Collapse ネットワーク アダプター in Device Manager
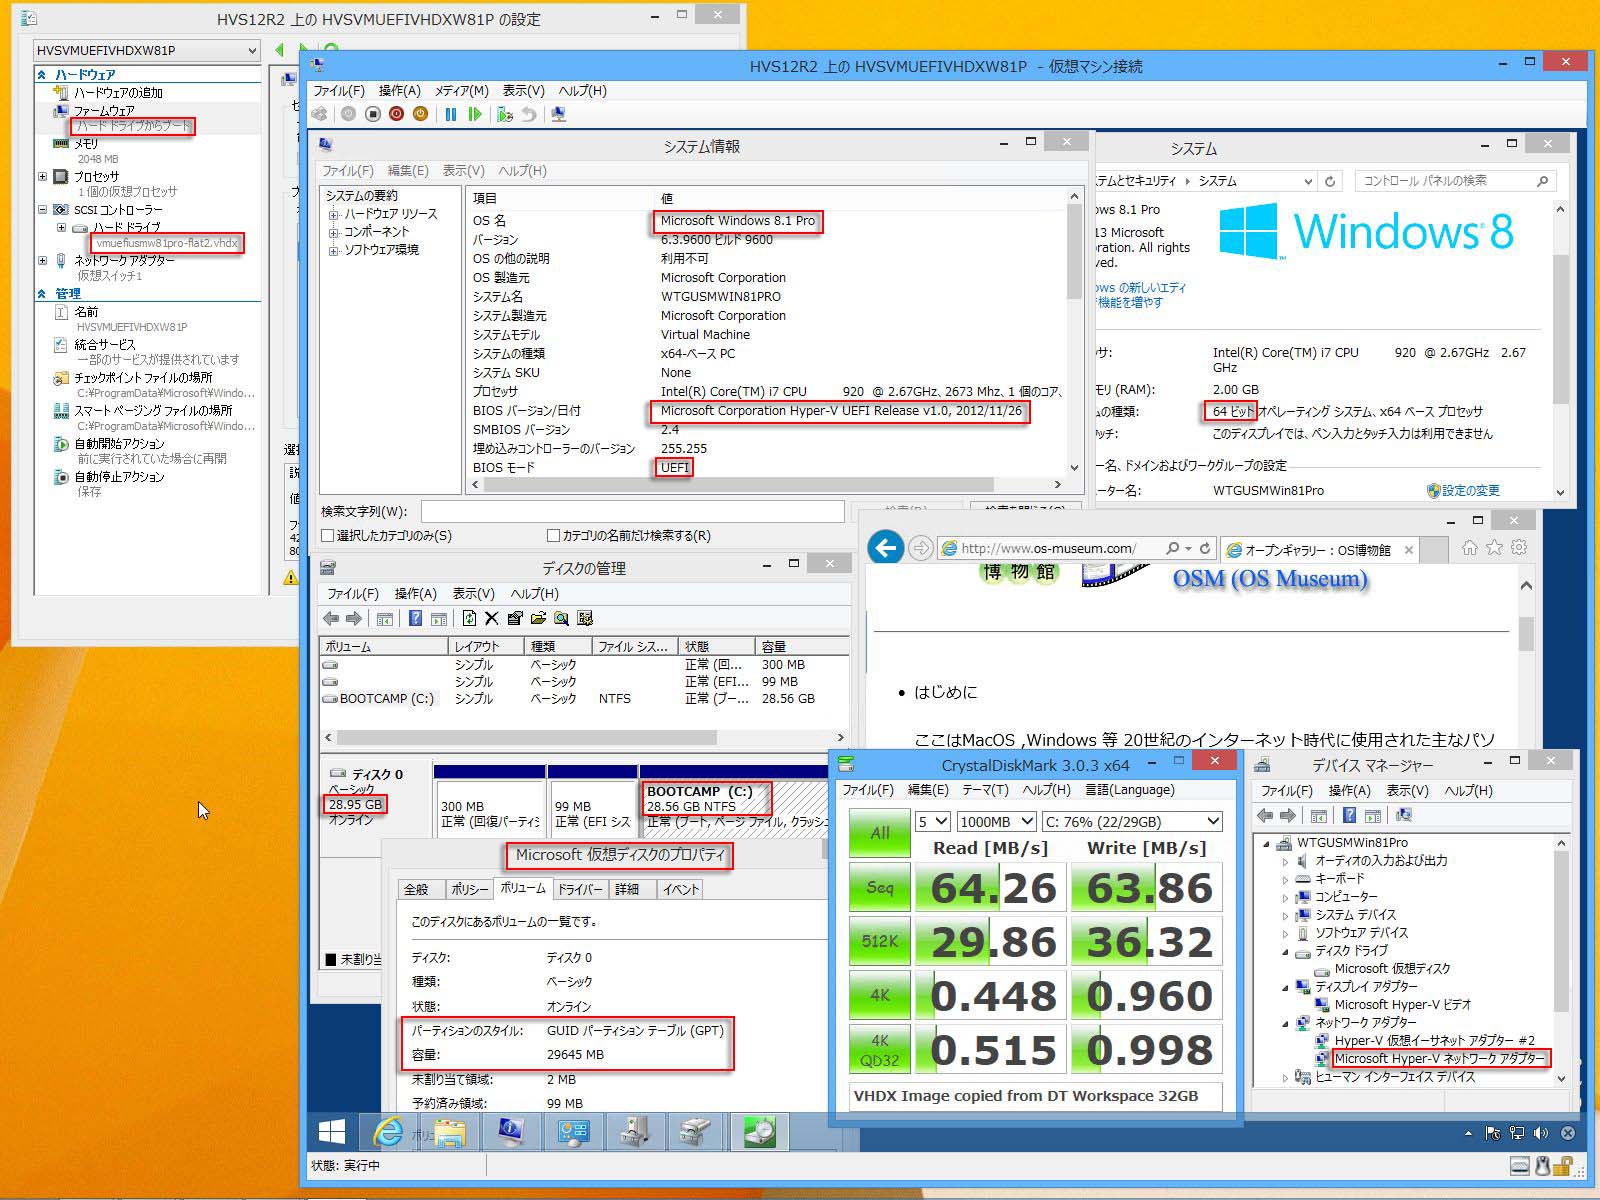 pyautogui.click(x=1285, y=1023)
